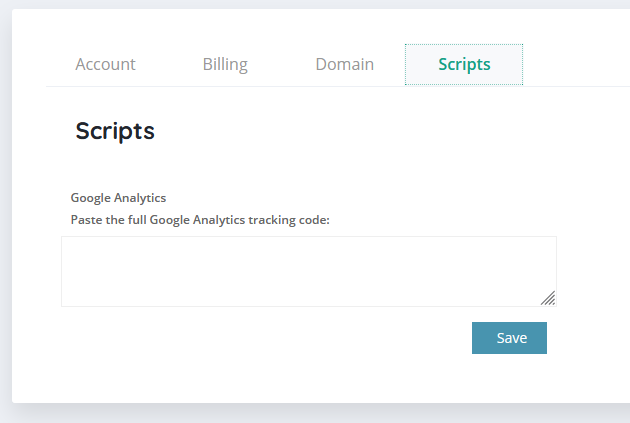This screenshot has height=423, width=630.
Task: Click the Google Analytics label
Action: point(118,198)
